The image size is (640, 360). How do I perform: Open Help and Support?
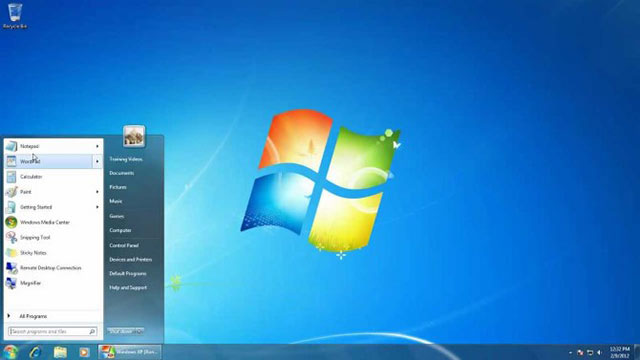pos(128,288)
